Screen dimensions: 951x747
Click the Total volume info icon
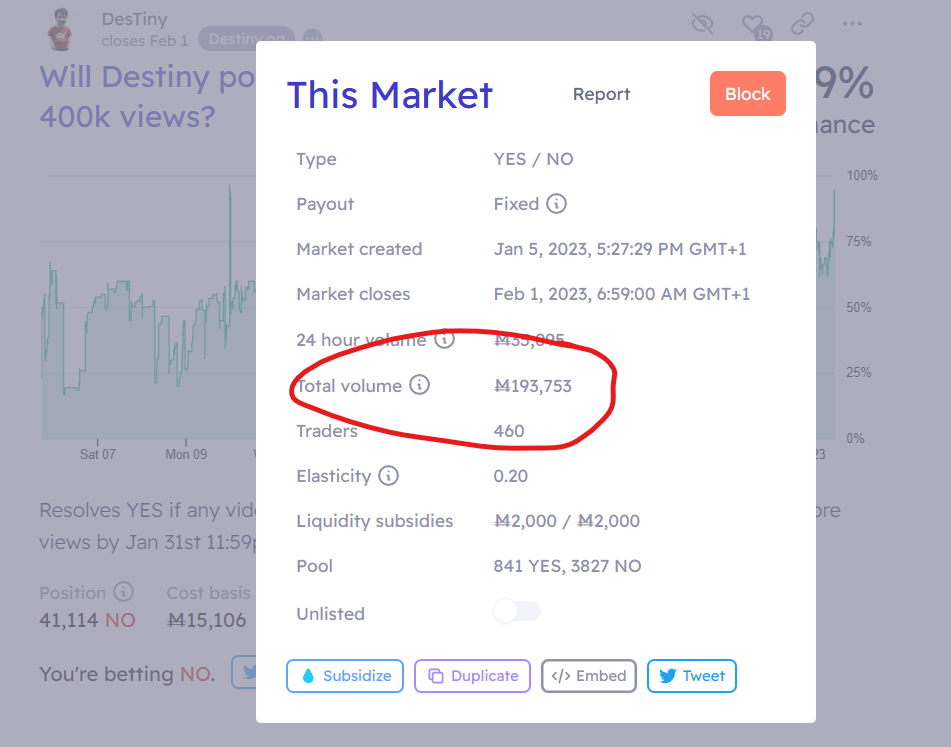[419, 384]
